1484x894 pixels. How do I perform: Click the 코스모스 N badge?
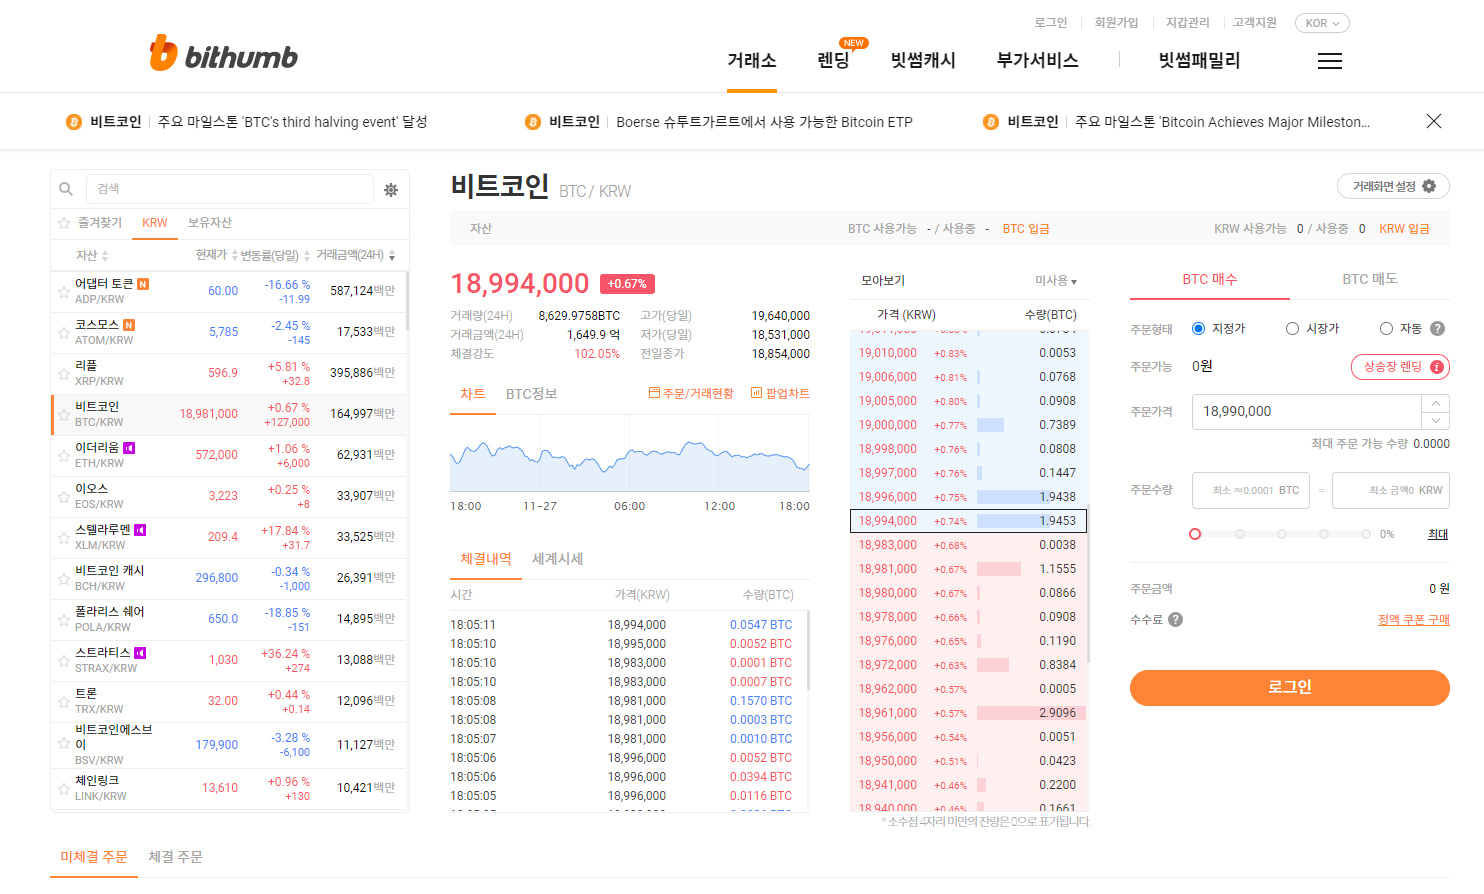pos(129,325)
